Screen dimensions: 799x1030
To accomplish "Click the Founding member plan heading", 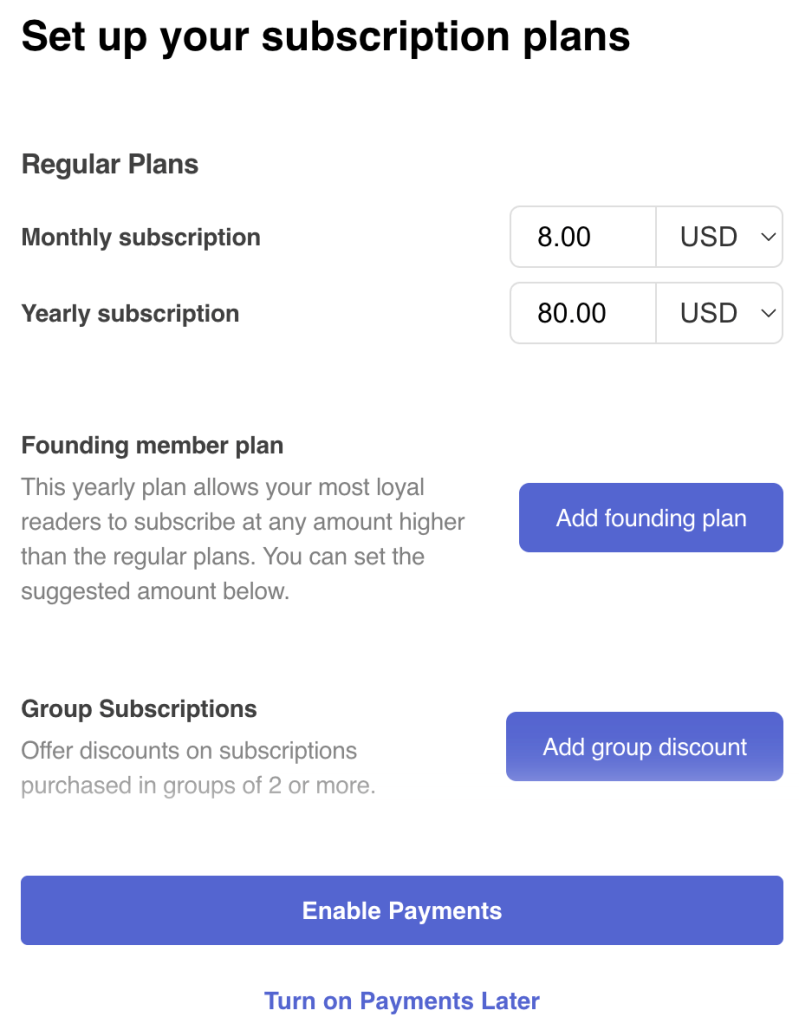I will click(152, 445).
